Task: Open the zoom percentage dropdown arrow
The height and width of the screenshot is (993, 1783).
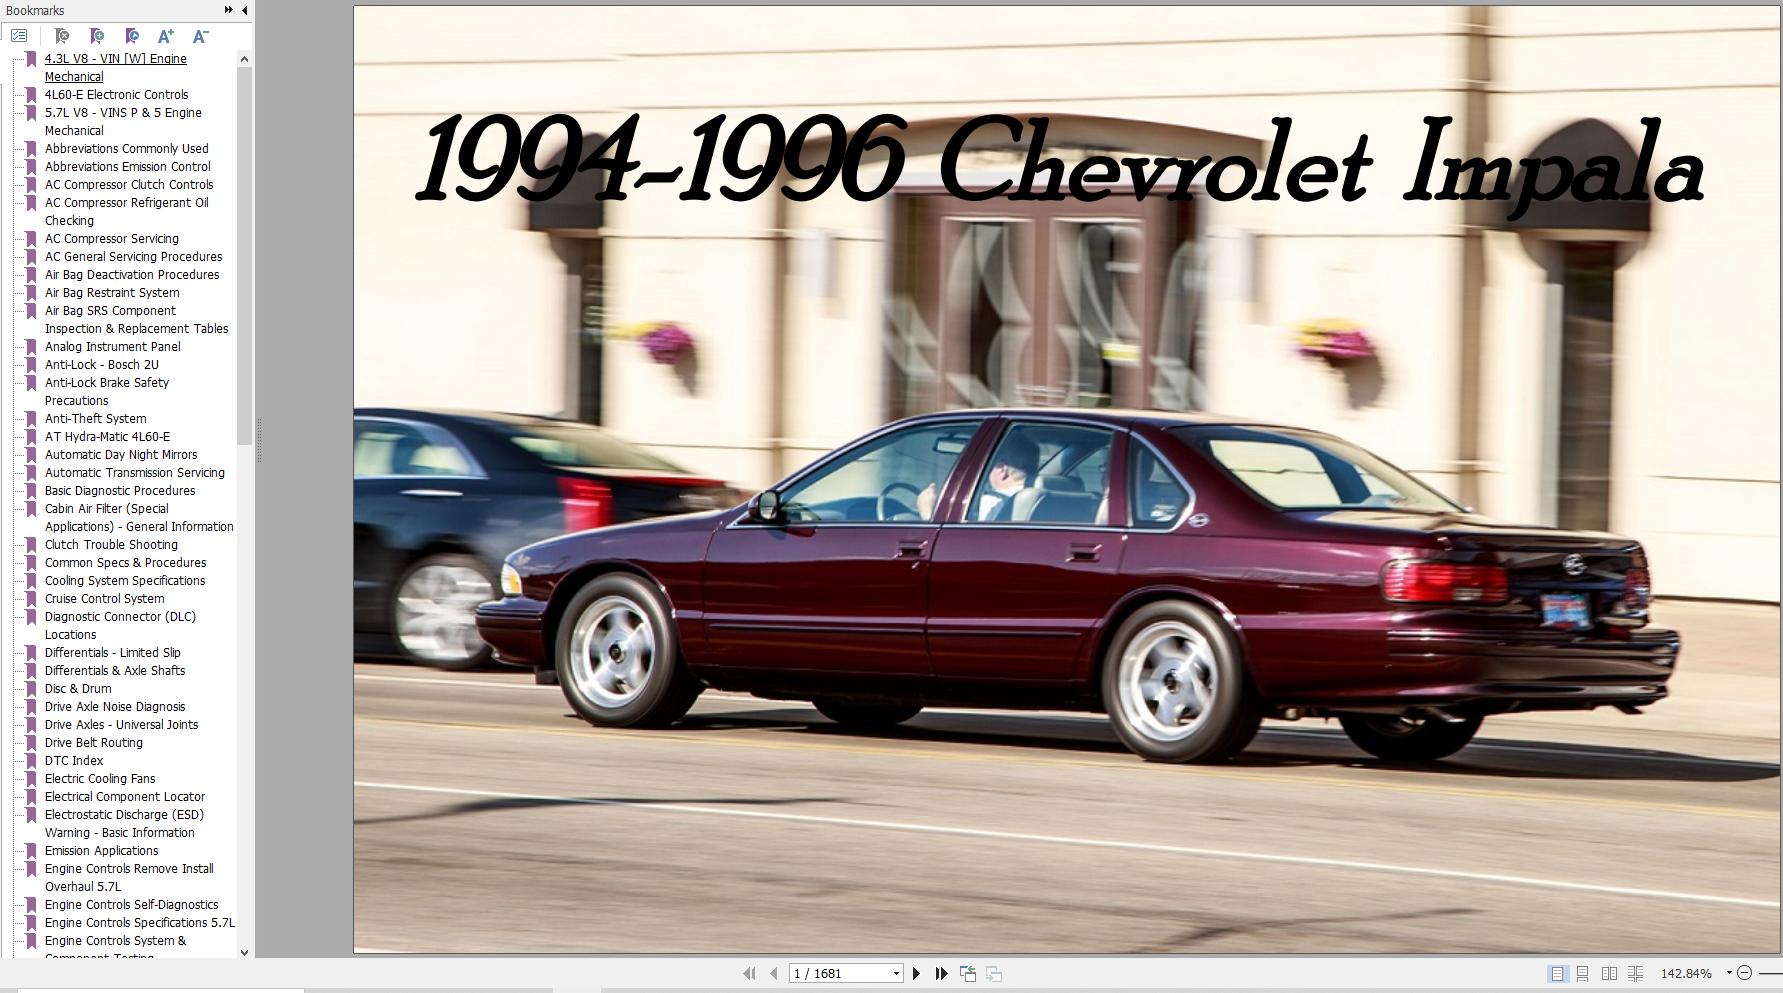Action: [x=1729, y=973]
